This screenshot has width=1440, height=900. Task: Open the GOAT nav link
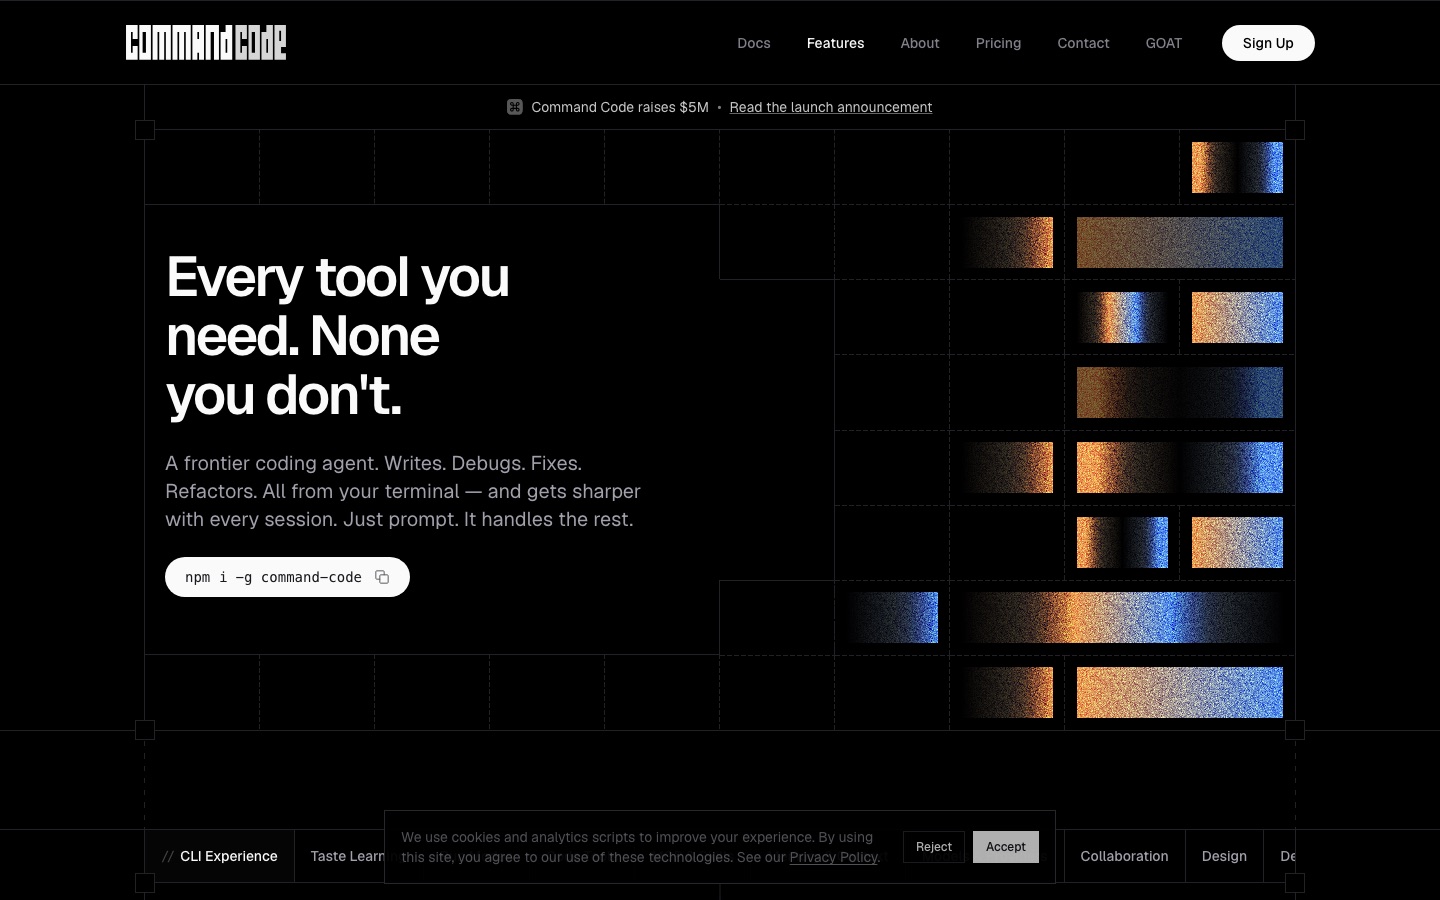click(x=1164, y=43)
